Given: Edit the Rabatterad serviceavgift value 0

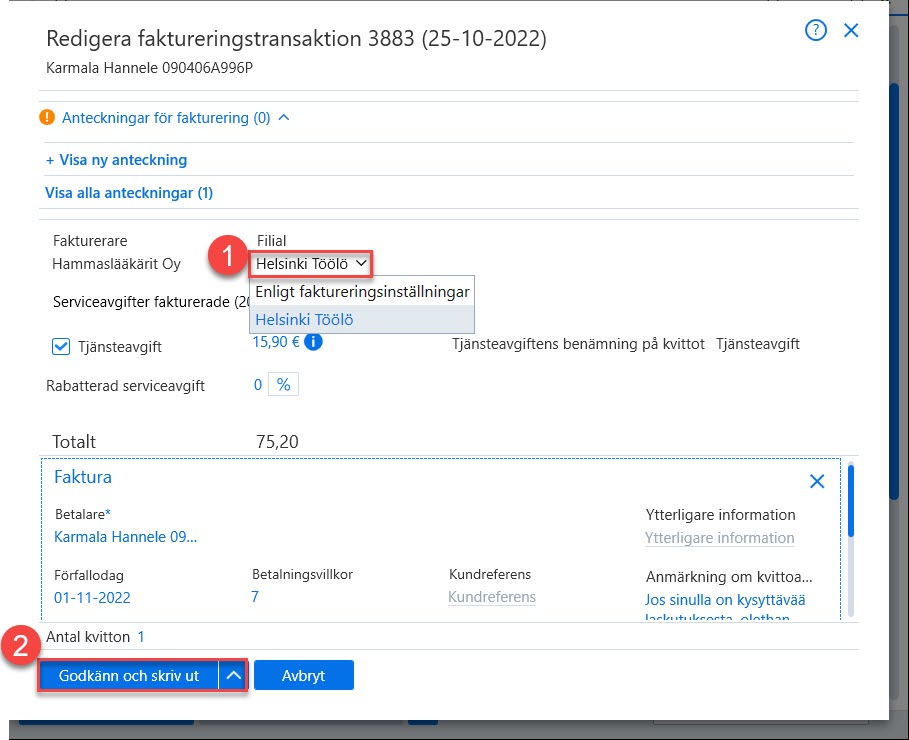Looking at the screenshot, I should 258,384.
